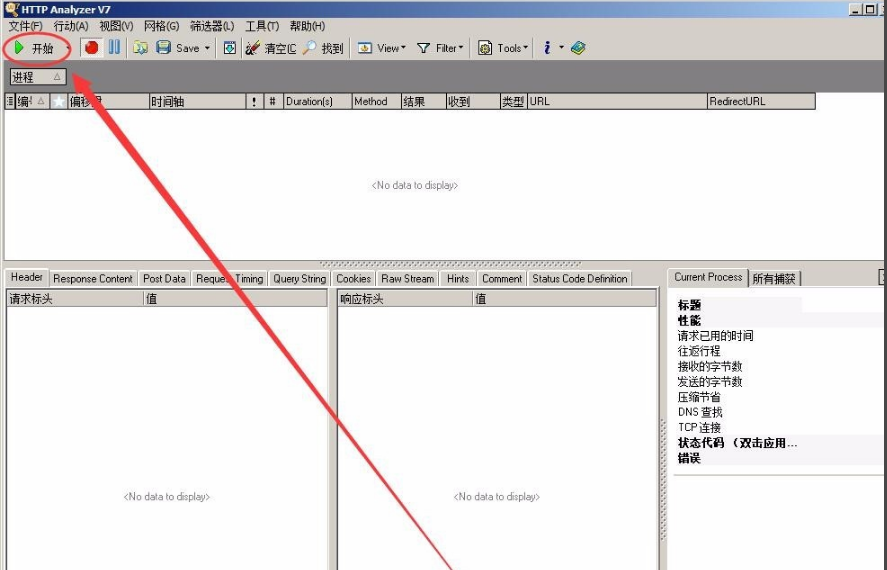Image resolution: width=887 pixels, height=570 pixels.
Task: Click the '#' column header
Action: coord(273,101)
